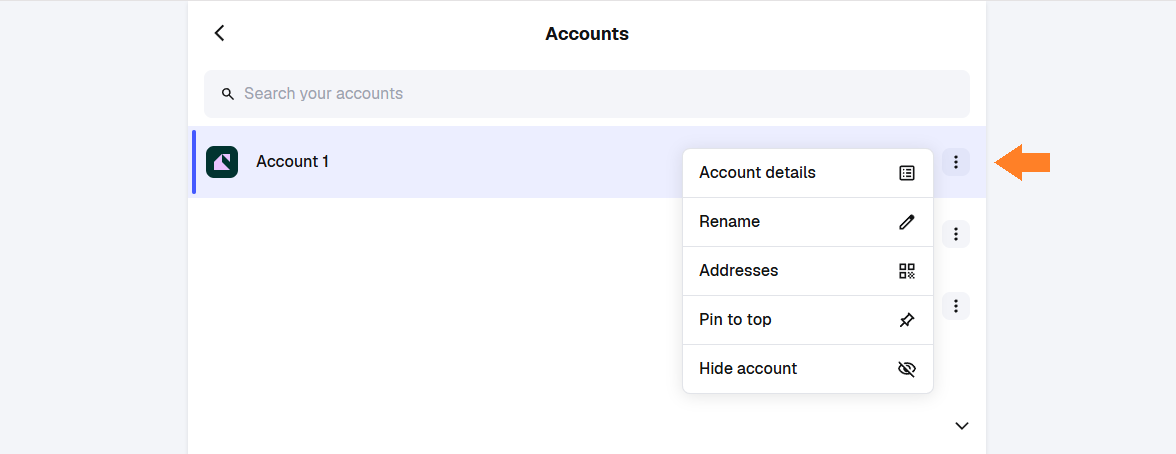
Task: Click the Rename pencil icon
Action: pyautogui.click(x=907, y=222)
